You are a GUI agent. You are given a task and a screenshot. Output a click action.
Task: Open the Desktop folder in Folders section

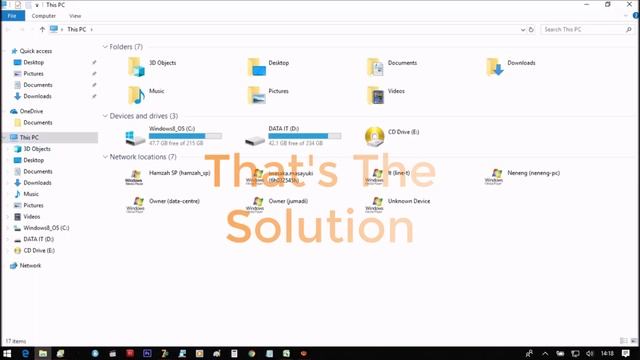coord(256,67)
